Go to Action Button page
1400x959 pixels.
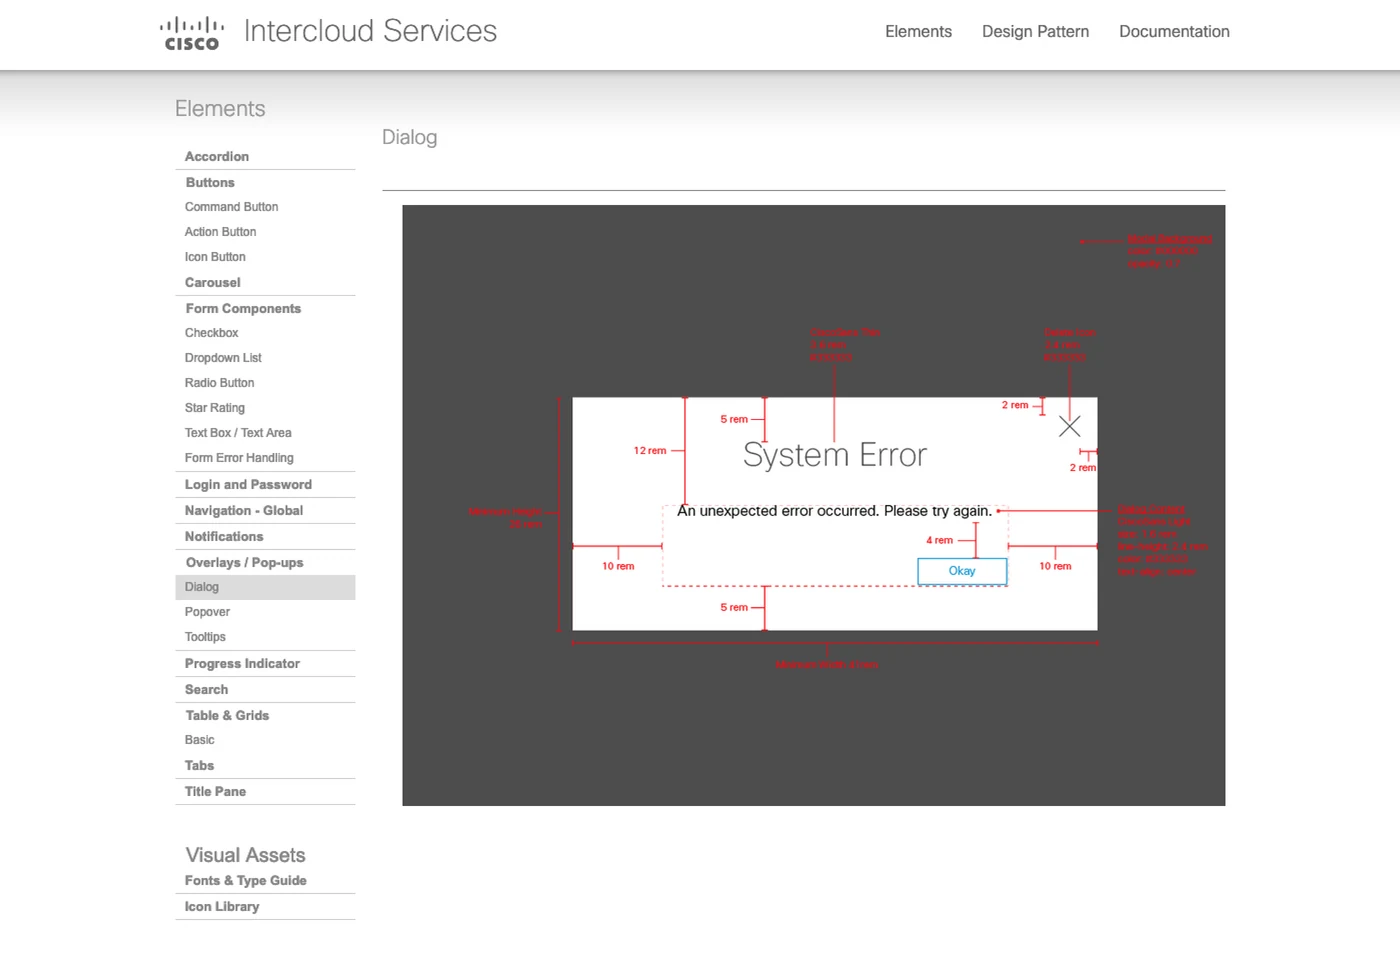tap(220, 232)
